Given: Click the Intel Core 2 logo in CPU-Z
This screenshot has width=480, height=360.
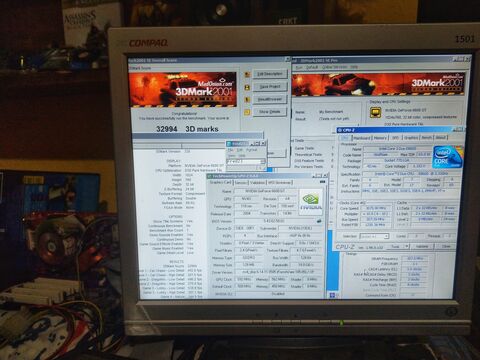Looking at the screenshot, I should (448, 157).
